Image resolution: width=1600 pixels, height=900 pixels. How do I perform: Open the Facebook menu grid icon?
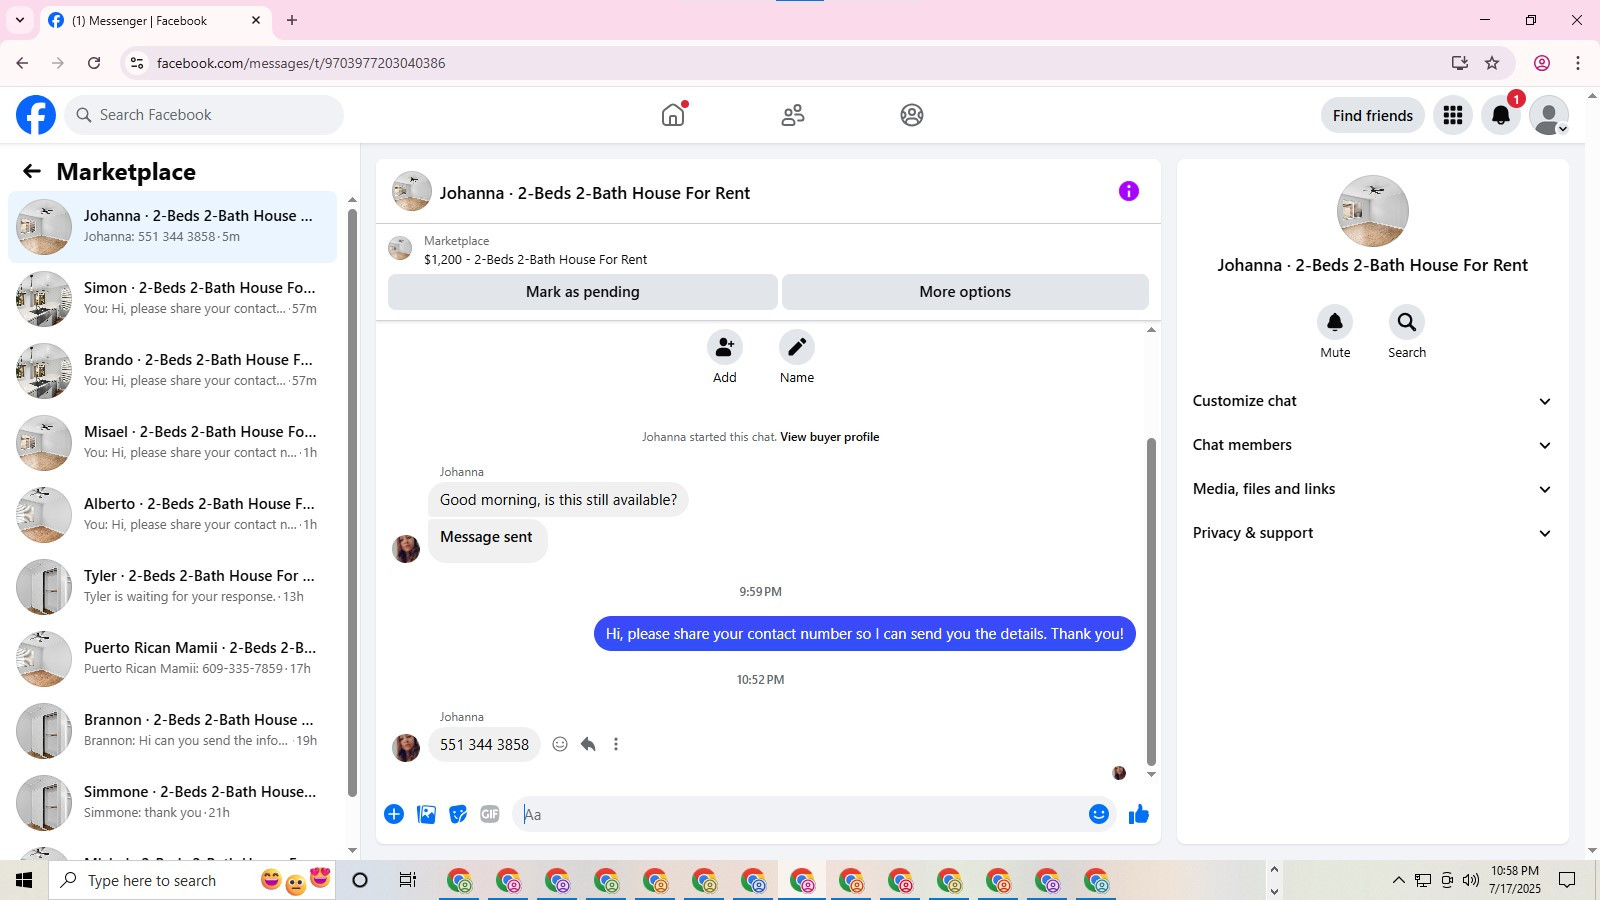click(x=1453, y=115)
